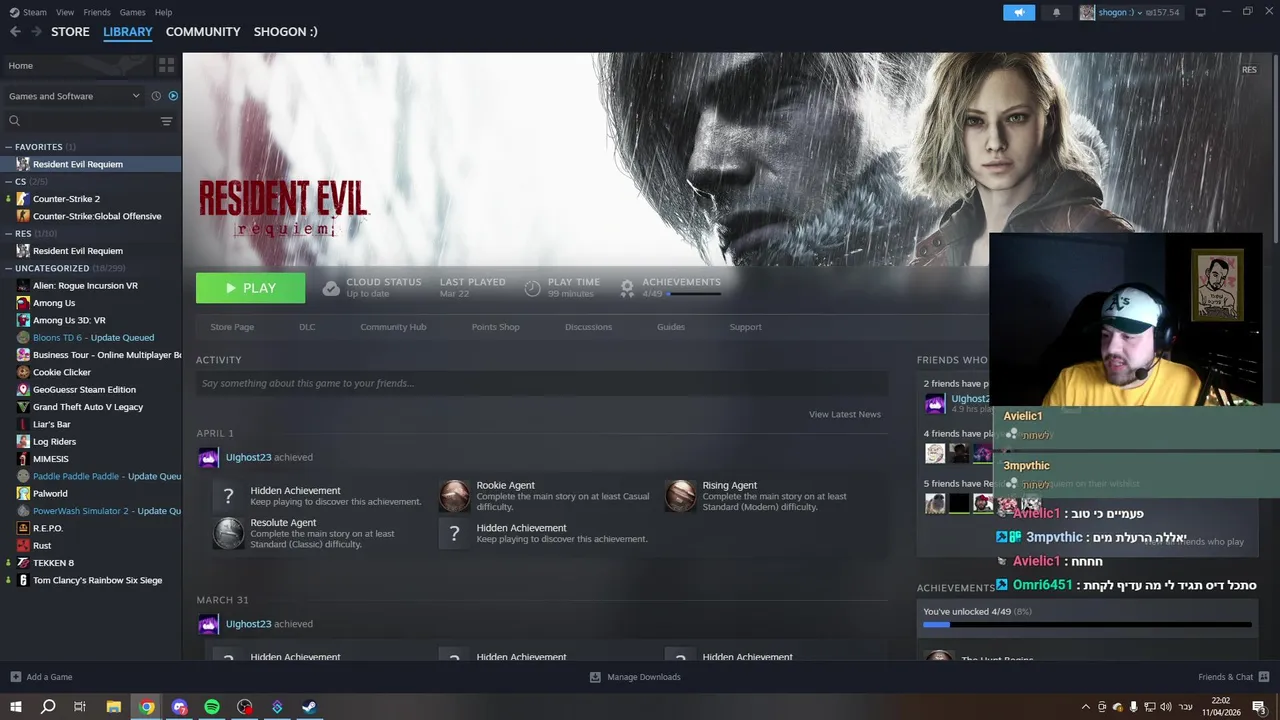Image resolution: width=1280 pixels, height=720 pixels.
Task: Open File Explorer from the taskbar
Action: 114,707
